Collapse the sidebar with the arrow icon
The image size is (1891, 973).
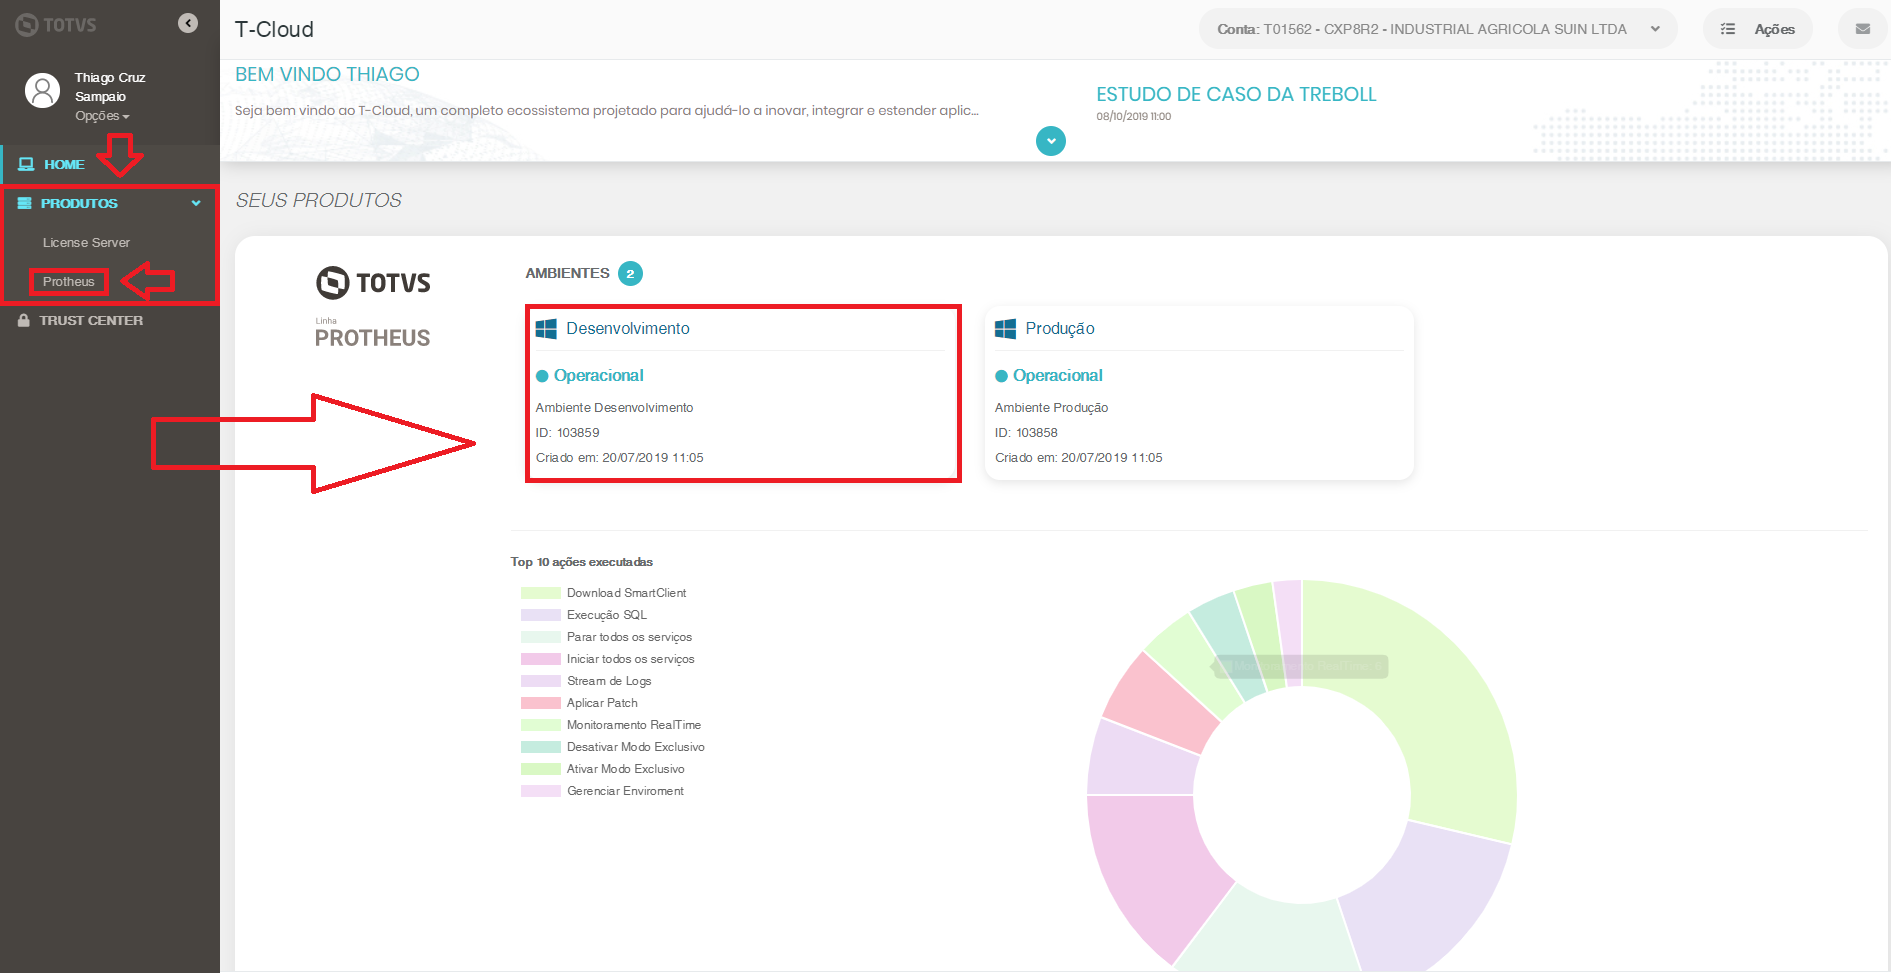188,23
